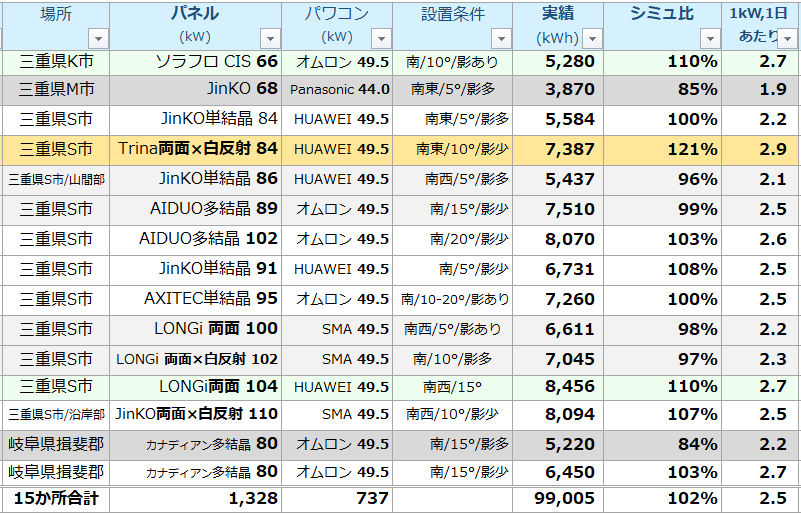The height and width of the screenshot is (514, 801).
Task: Select the 三重県K市 location cell
Action: coord(56,62)
